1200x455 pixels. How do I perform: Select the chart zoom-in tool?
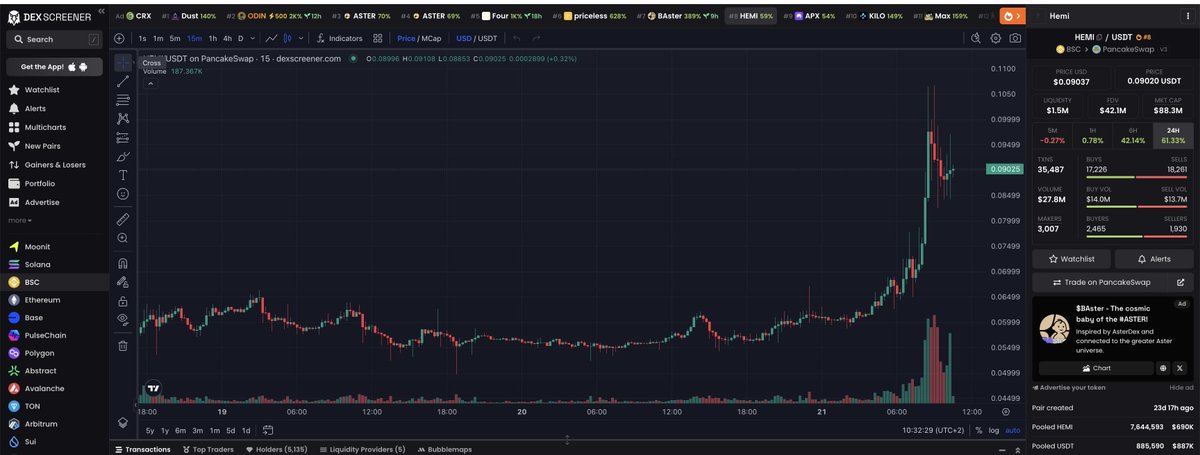[x=123, y=238]
